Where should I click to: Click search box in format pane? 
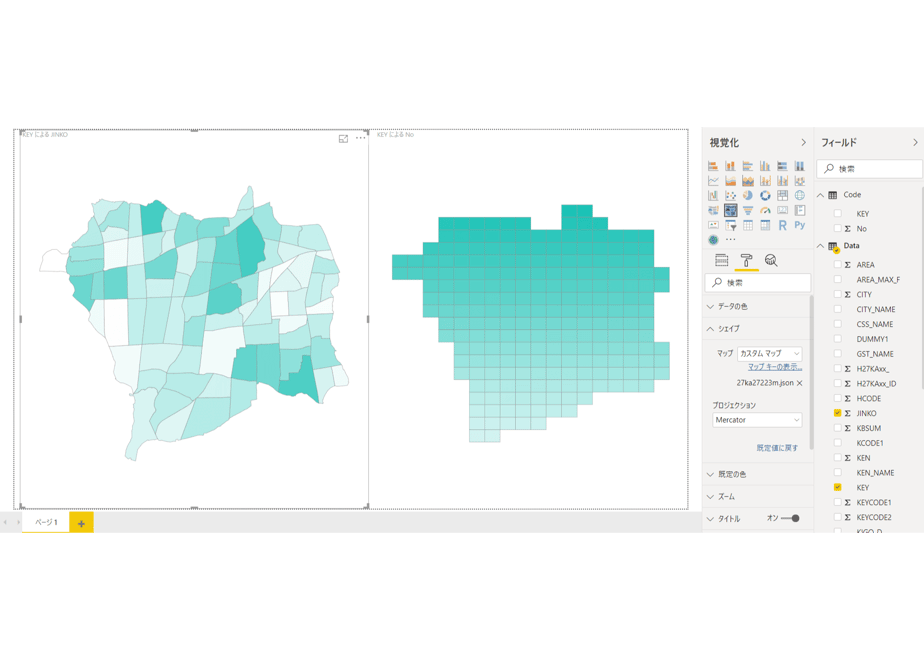[758, 283]
